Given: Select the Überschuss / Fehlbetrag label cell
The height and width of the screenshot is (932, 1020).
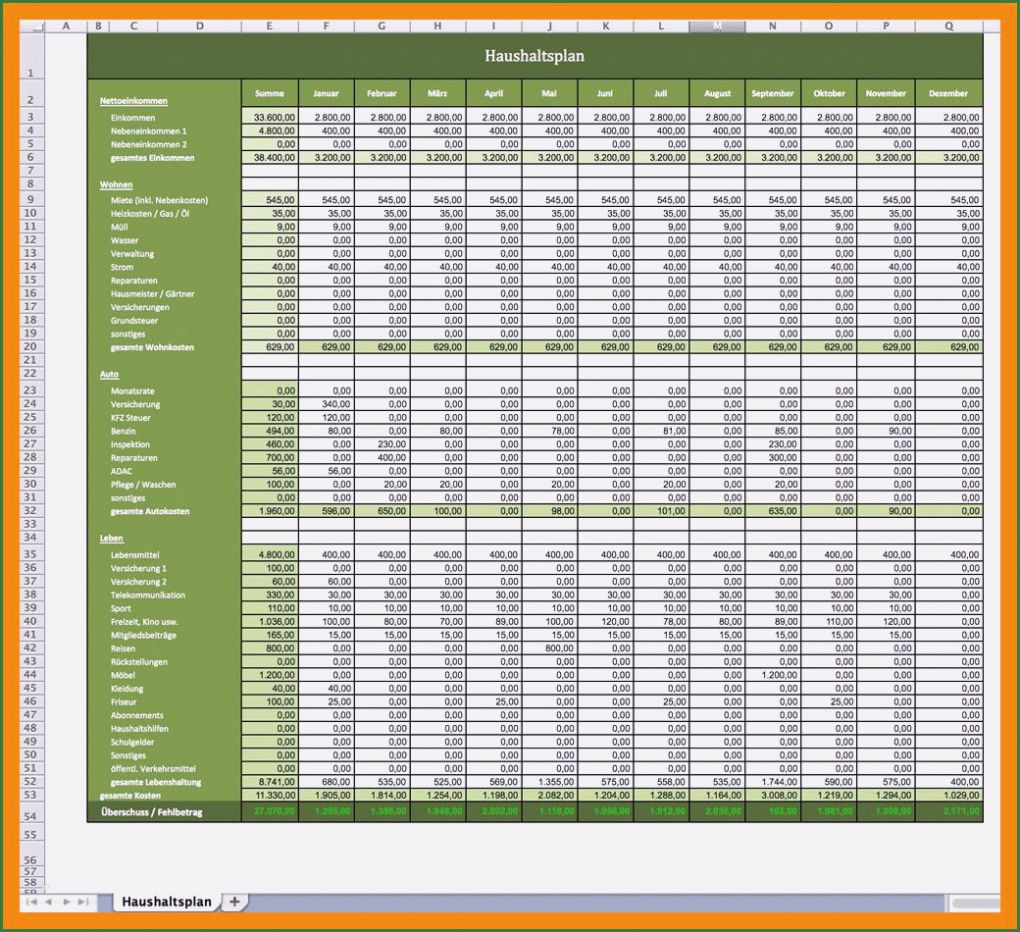Looking at the screenshot, I should point(151,812).
